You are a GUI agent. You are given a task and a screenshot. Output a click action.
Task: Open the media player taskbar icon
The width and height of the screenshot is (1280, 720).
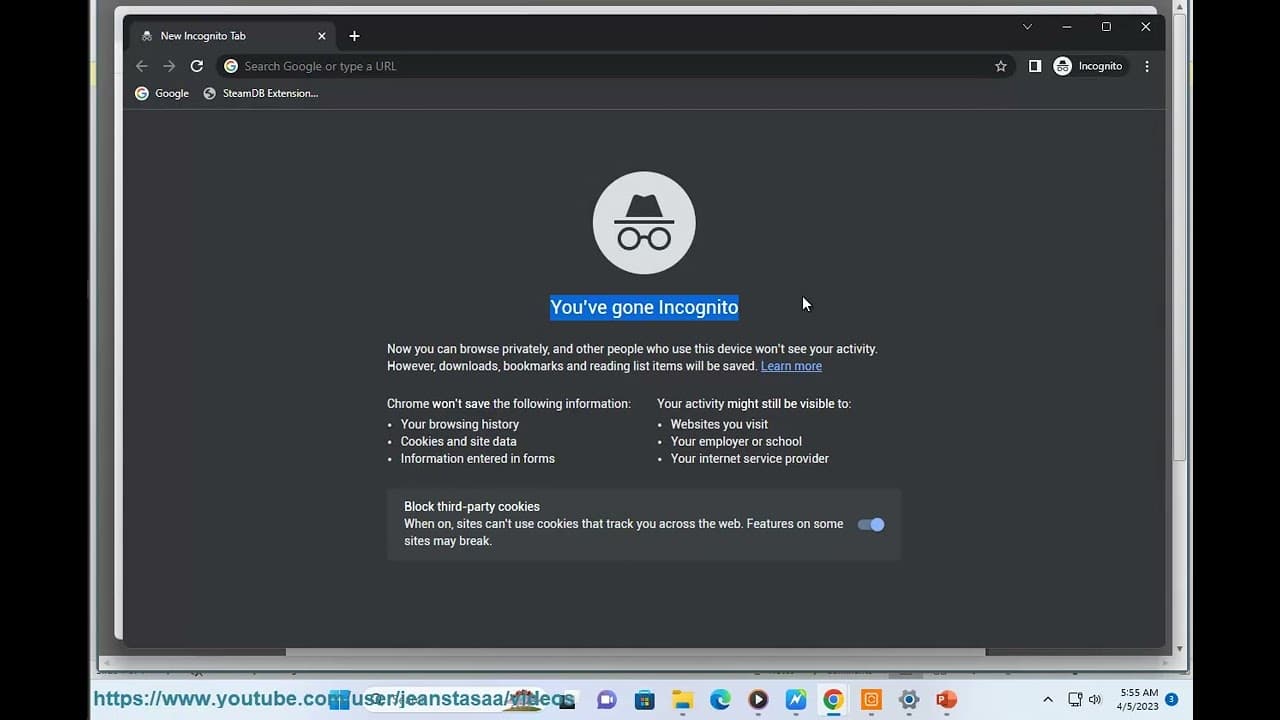tap(758, 700)
